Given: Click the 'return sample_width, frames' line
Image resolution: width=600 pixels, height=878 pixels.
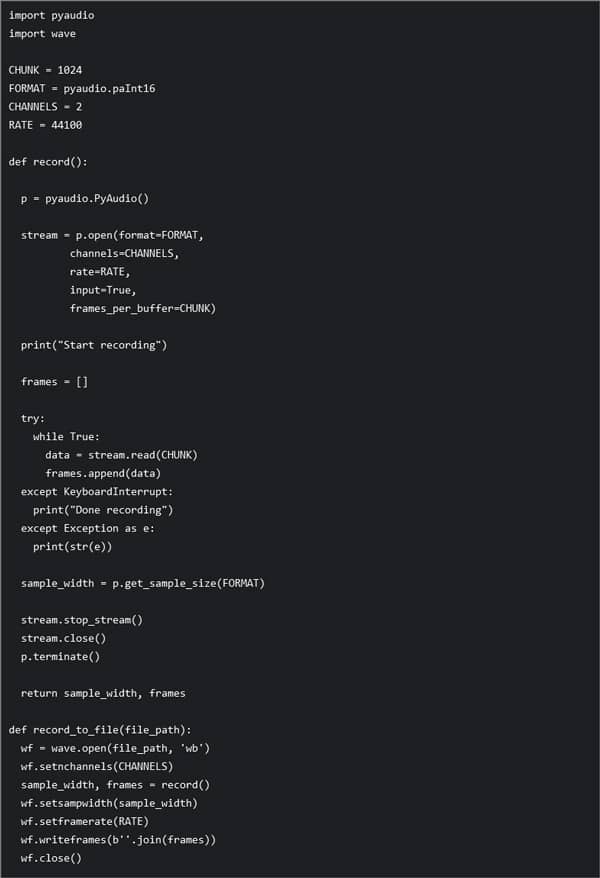Looking at the screenshot, I should (103, 693).
